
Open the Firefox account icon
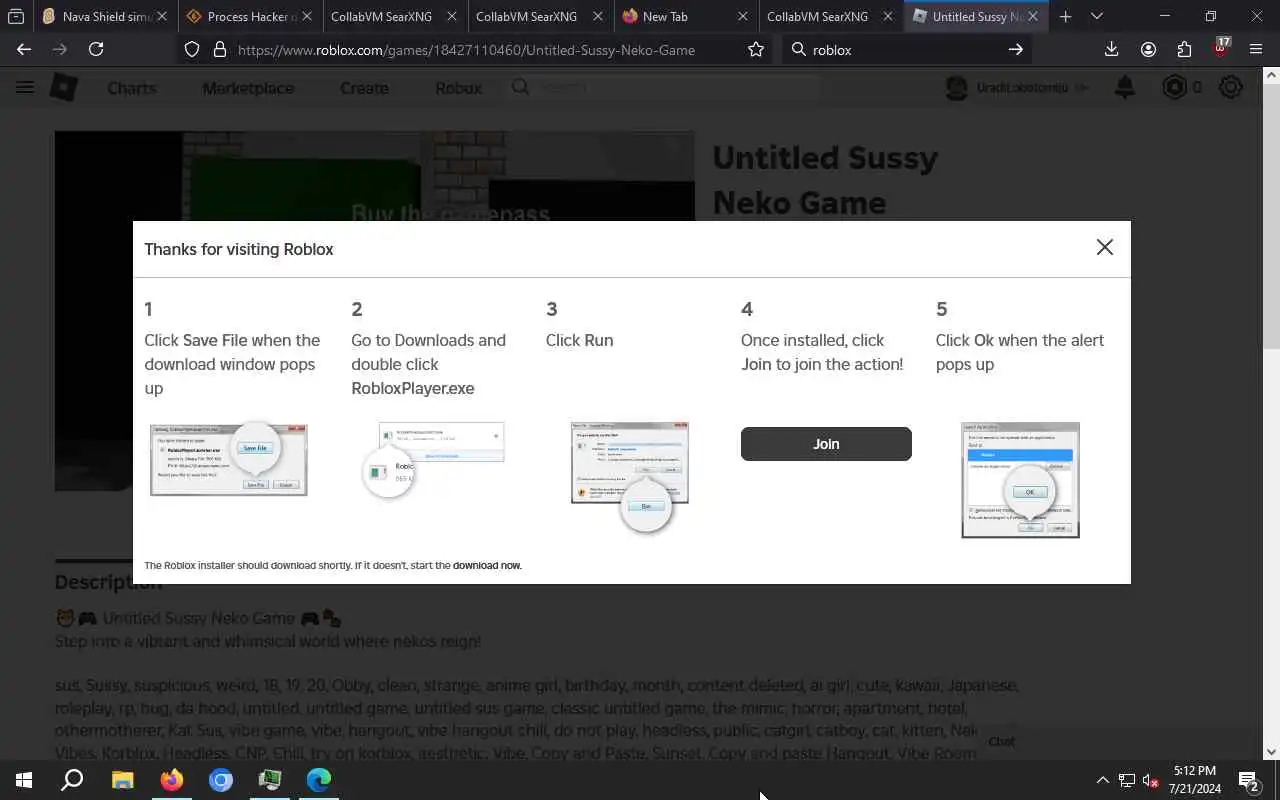click(1148, 49)
